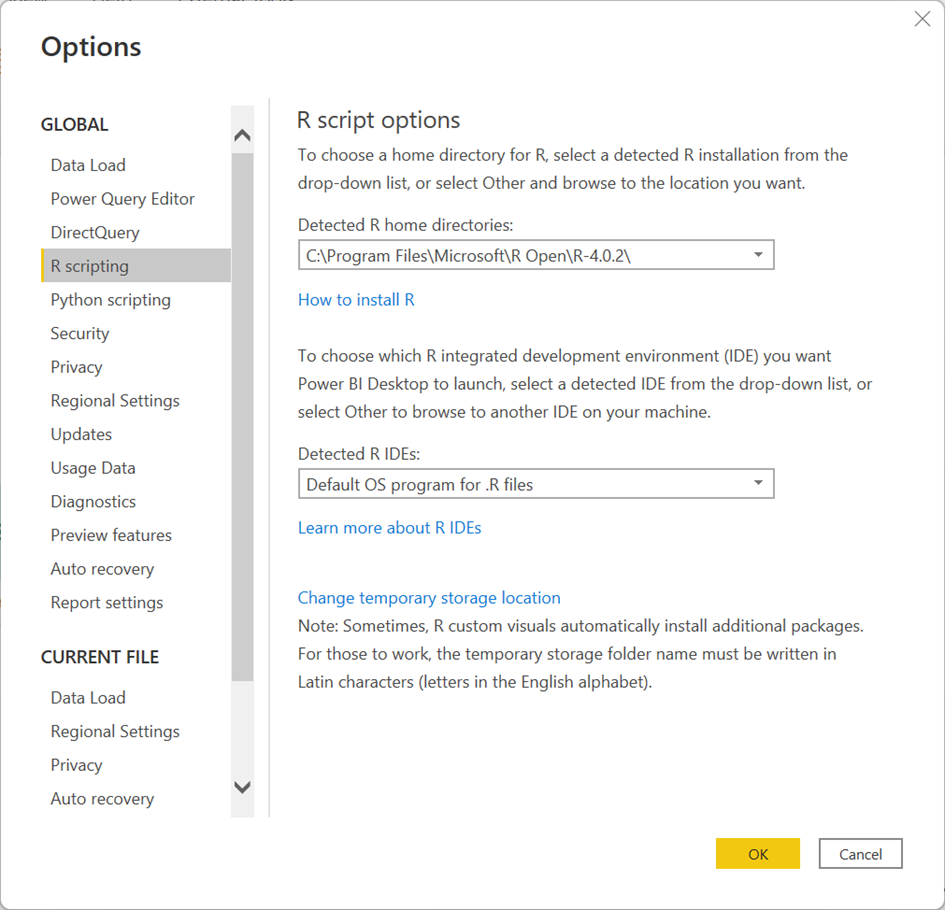Image resolution: width=945 pixels, height=910 pixels.
Task: Click Learn more about R IDEs
Action: click(x=389, y=528)
